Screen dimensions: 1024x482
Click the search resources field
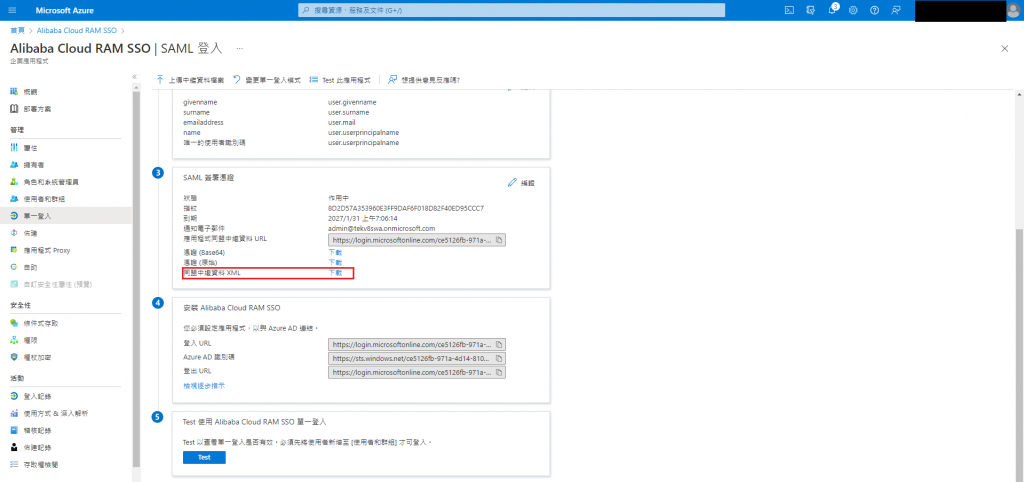tap(511, 10)
